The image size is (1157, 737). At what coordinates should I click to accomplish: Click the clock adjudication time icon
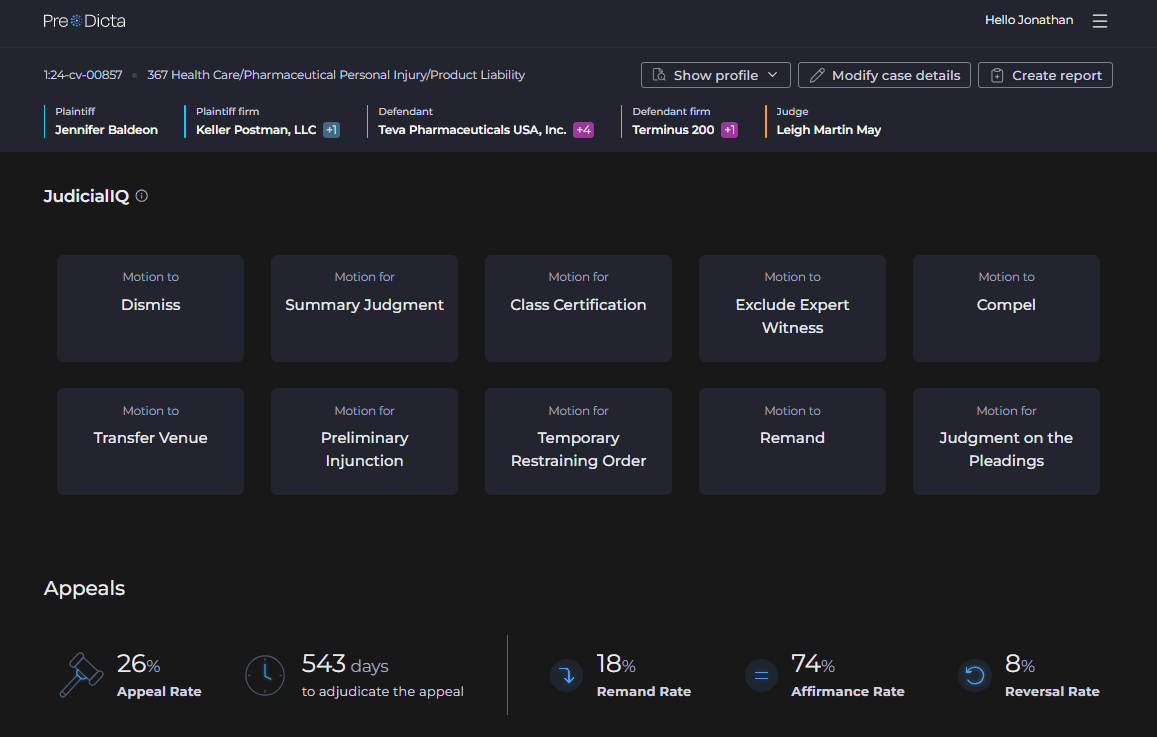[x=265, y=676]
